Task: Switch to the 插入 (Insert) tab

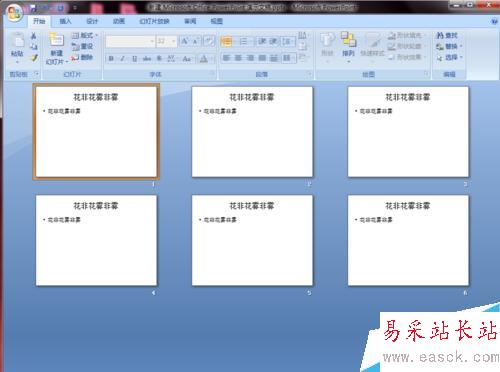Action: point(65,21)
